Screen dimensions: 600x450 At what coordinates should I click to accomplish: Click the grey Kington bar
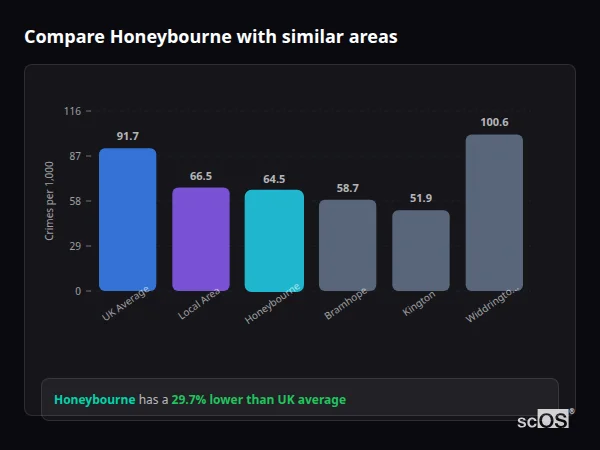421,251
